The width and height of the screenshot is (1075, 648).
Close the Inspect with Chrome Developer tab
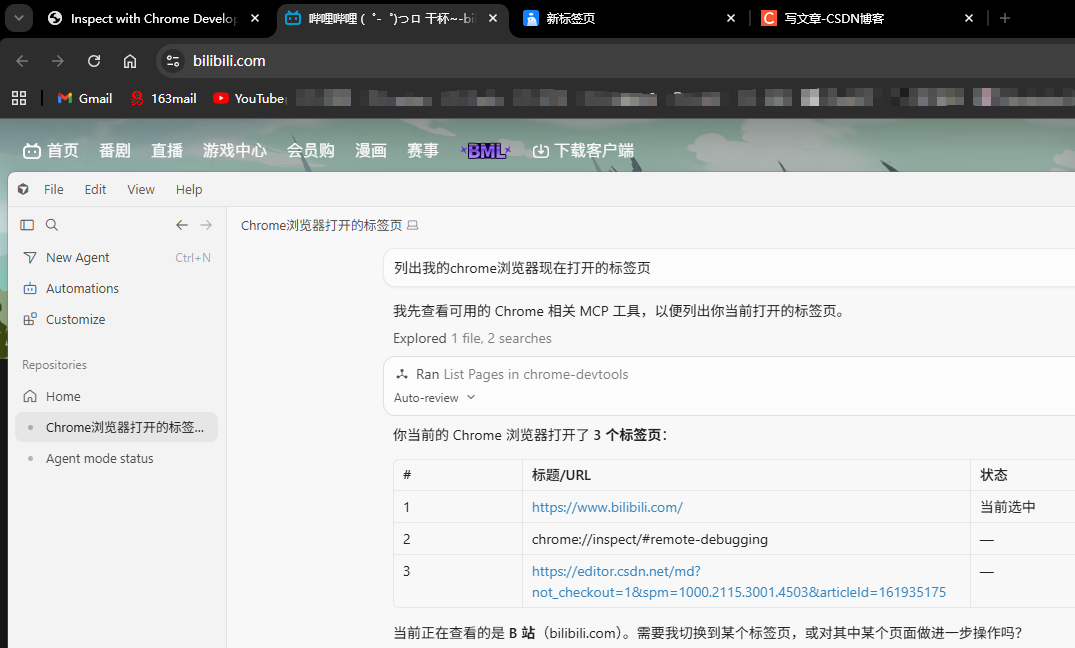pyautogui.click(x=255, y=19)
